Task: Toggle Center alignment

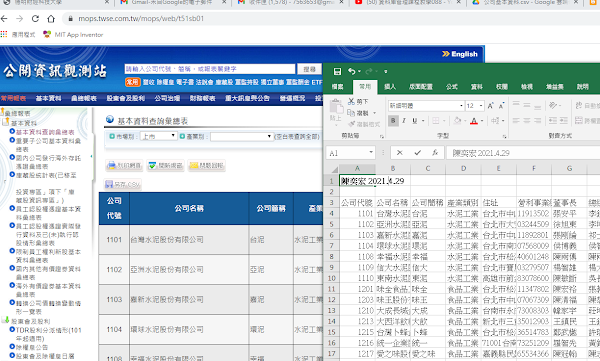Action: click(527, 121)
